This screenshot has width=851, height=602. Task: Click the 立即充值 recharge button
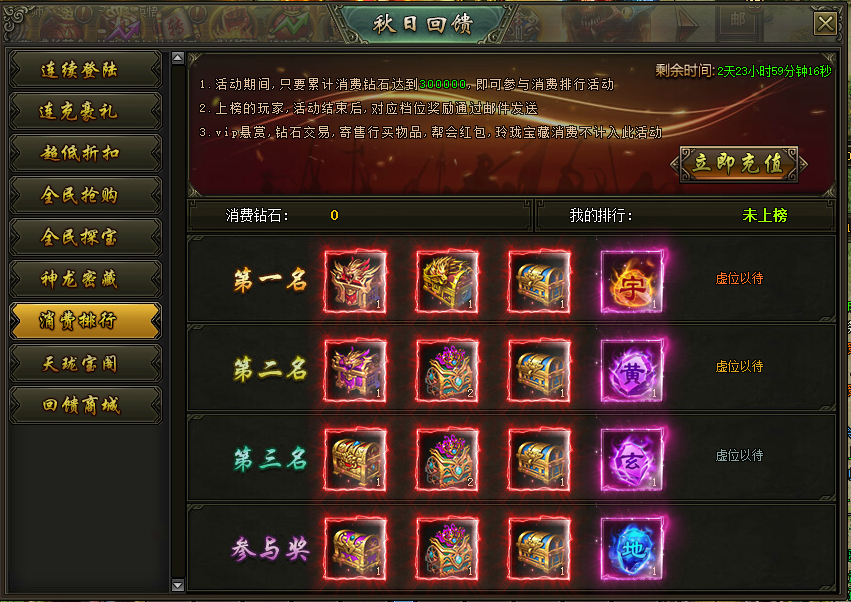pos(739,163)
